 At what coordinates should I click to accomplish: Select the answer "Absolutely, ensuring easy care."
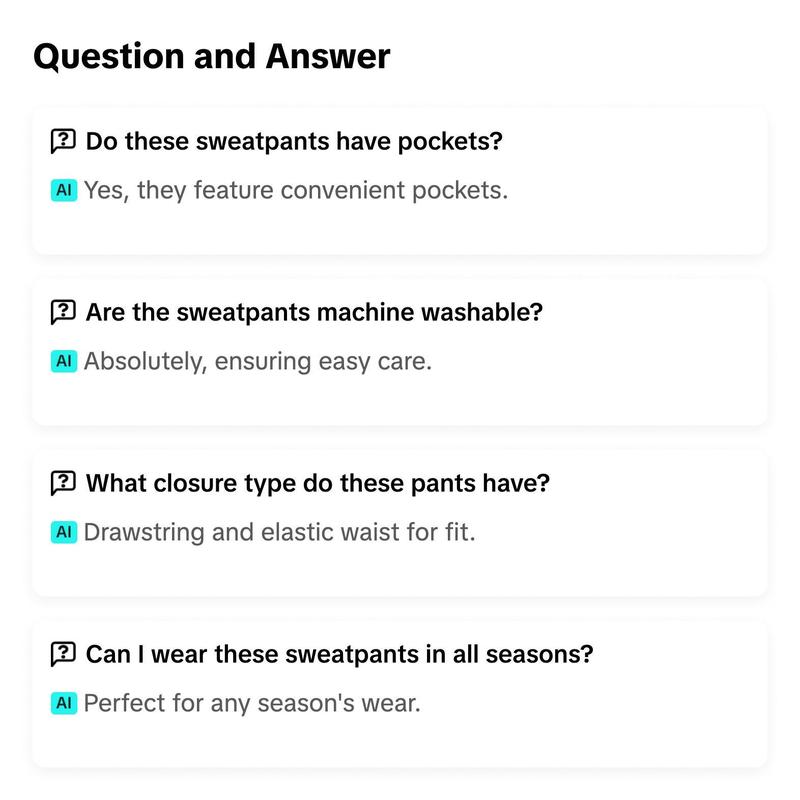coord(258,361)
